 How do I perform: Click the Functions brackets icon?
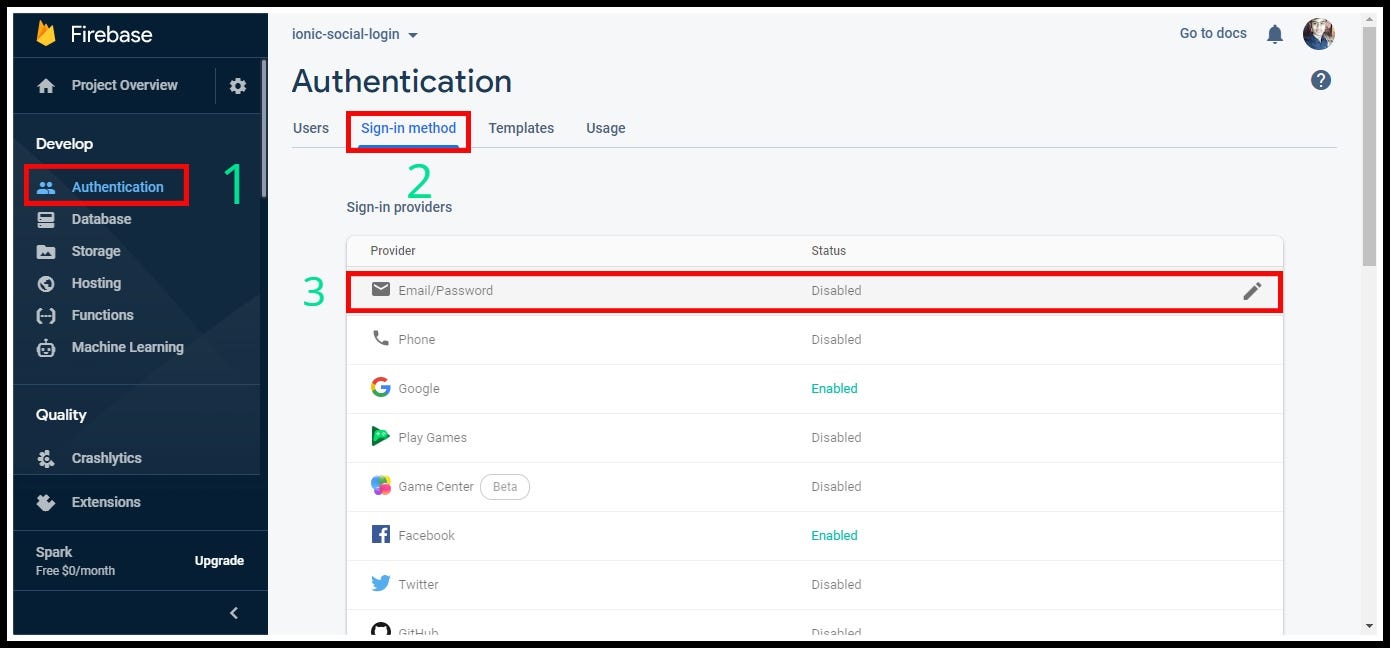(x=46, y=315)
